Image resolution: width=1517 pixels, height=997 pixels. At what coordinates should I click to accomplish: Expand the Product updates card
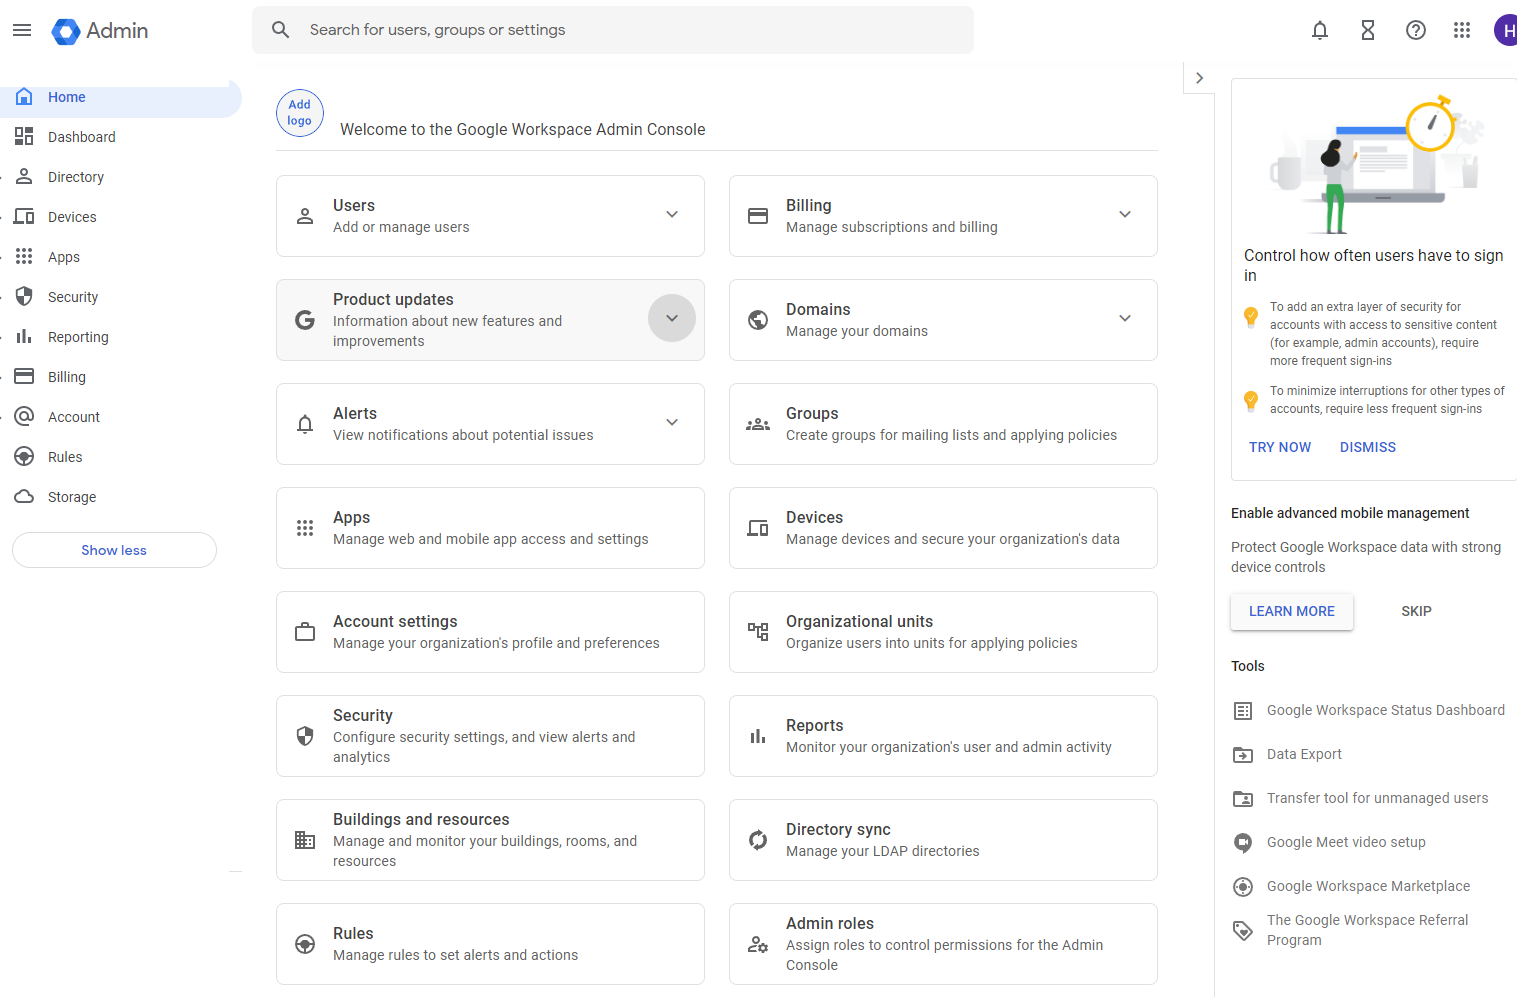tap(672, 318)
